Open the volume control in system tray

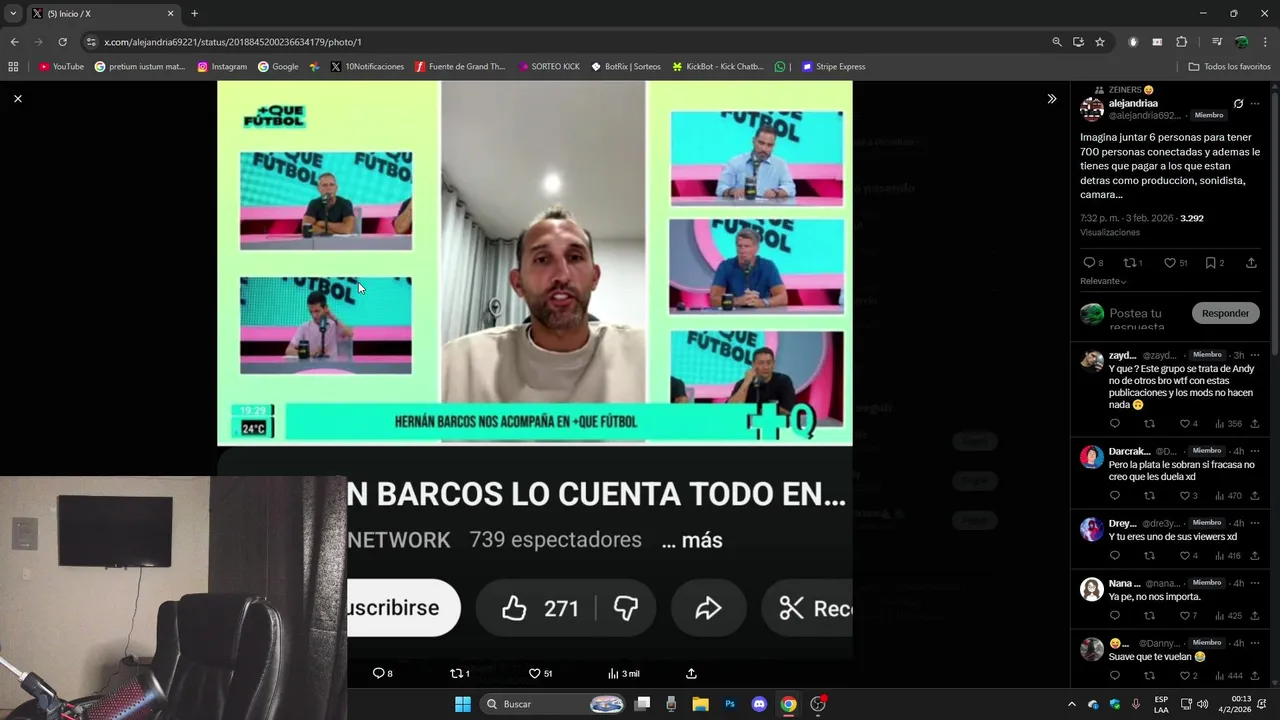(1202, 704)
